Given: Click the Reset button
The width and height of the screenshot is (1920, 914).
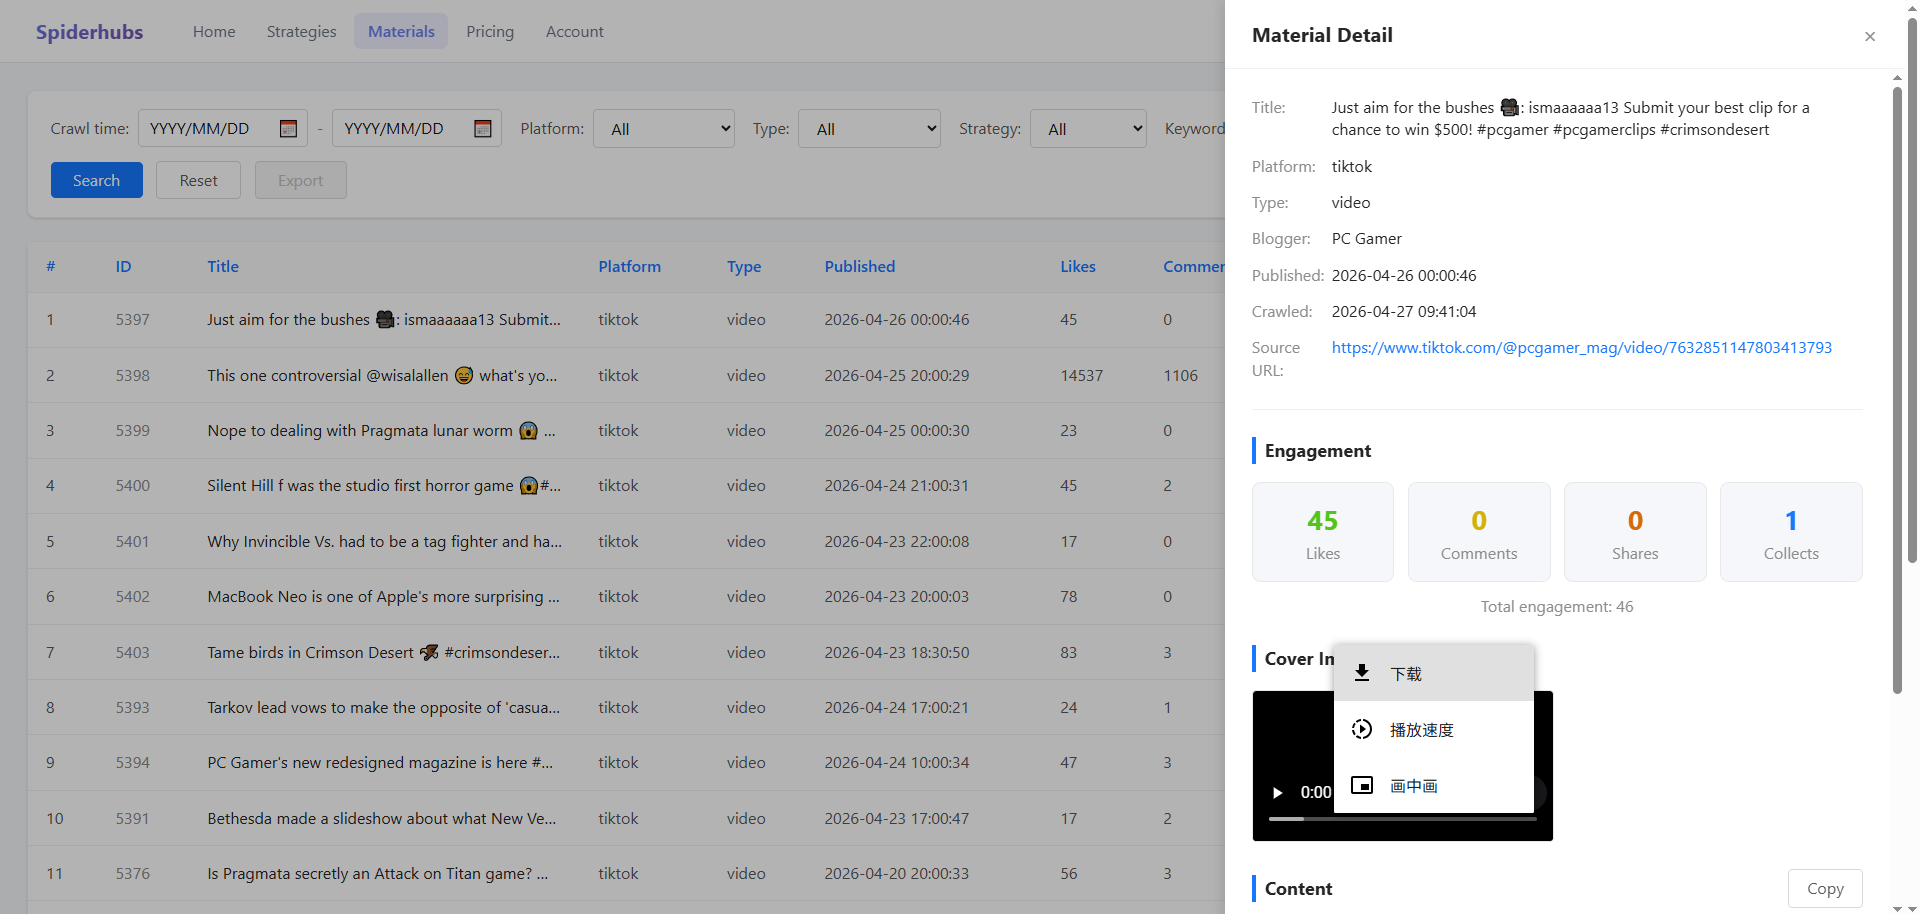Looking at the screenshot, I should 198,180.
